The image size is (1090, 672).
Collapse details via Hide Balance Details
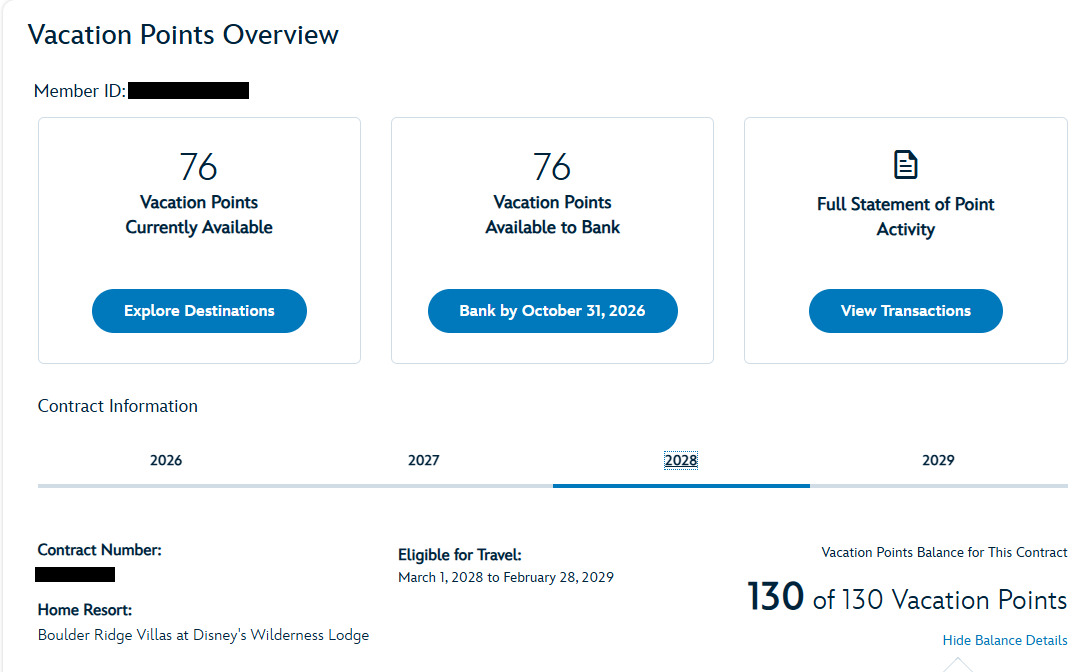[1004, 640]
